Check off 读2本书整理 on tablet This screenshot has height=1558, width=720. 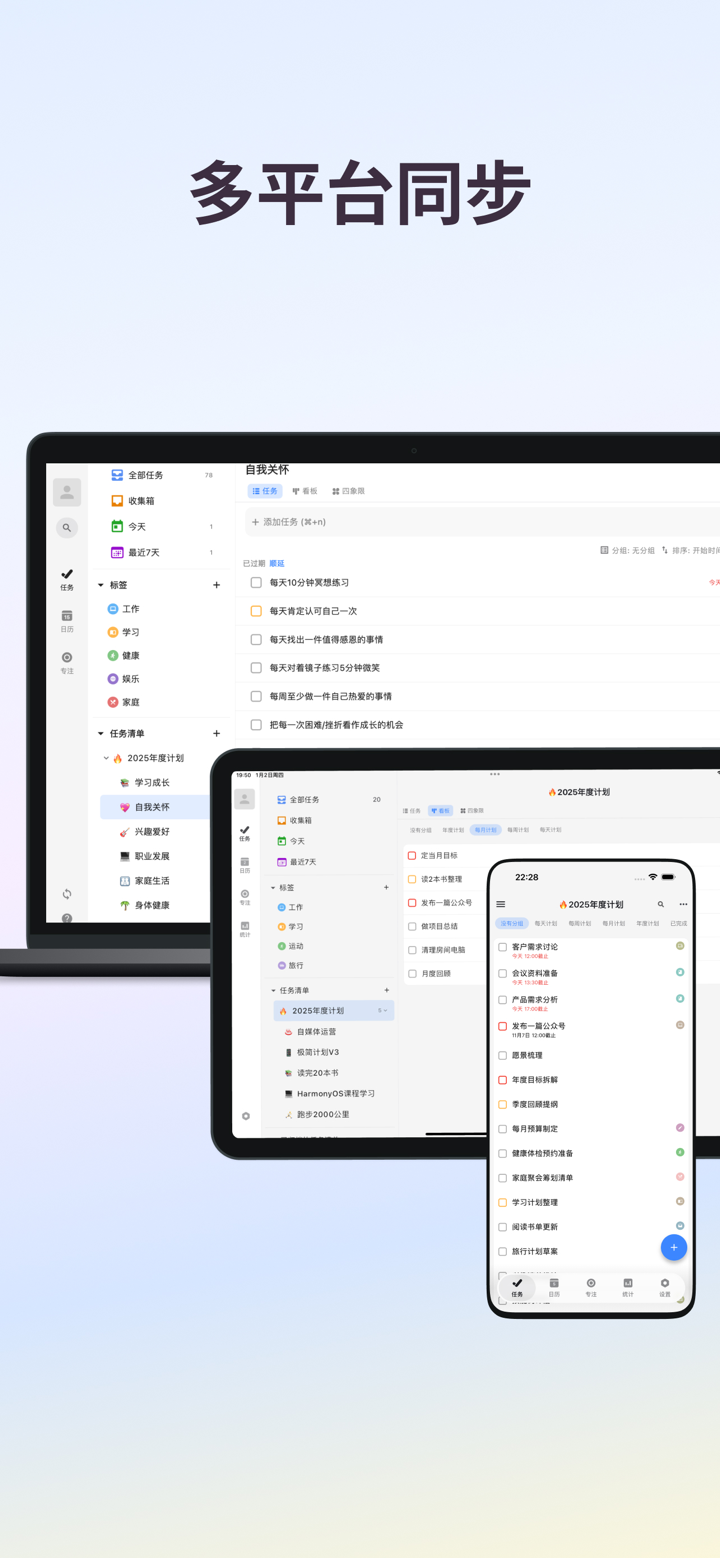coord(412,879)
